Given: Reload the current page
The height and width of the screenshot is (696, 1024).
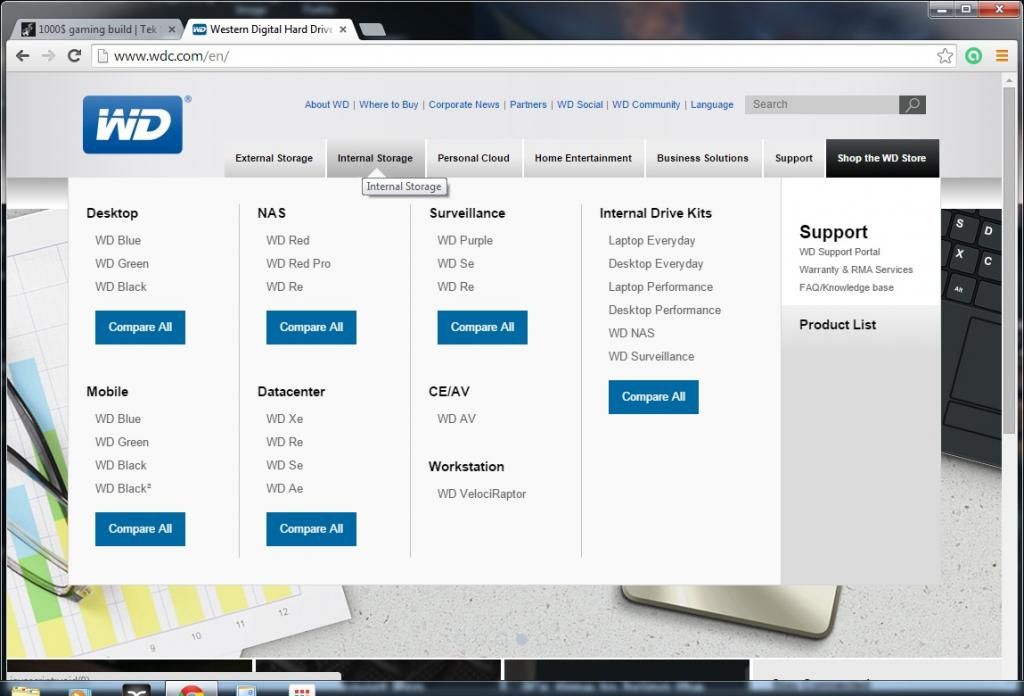Looking at the screenshot, I should pyautogui.click(x=74, y=56).
